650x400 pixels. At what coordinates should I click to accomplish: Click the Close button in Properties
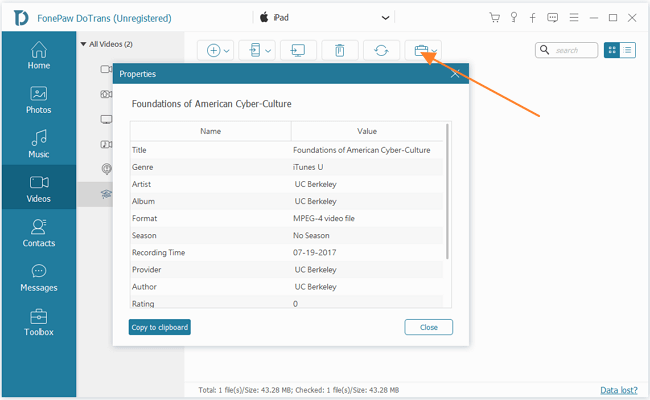pos(429,327)
